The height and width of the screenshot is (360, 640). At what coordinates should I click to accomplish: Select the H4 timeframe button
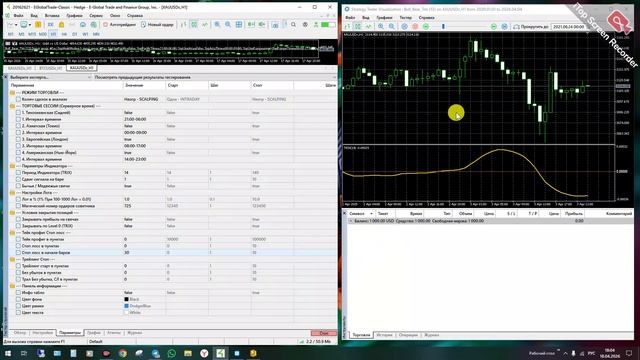pyautogui.click(x=64, y=34)
